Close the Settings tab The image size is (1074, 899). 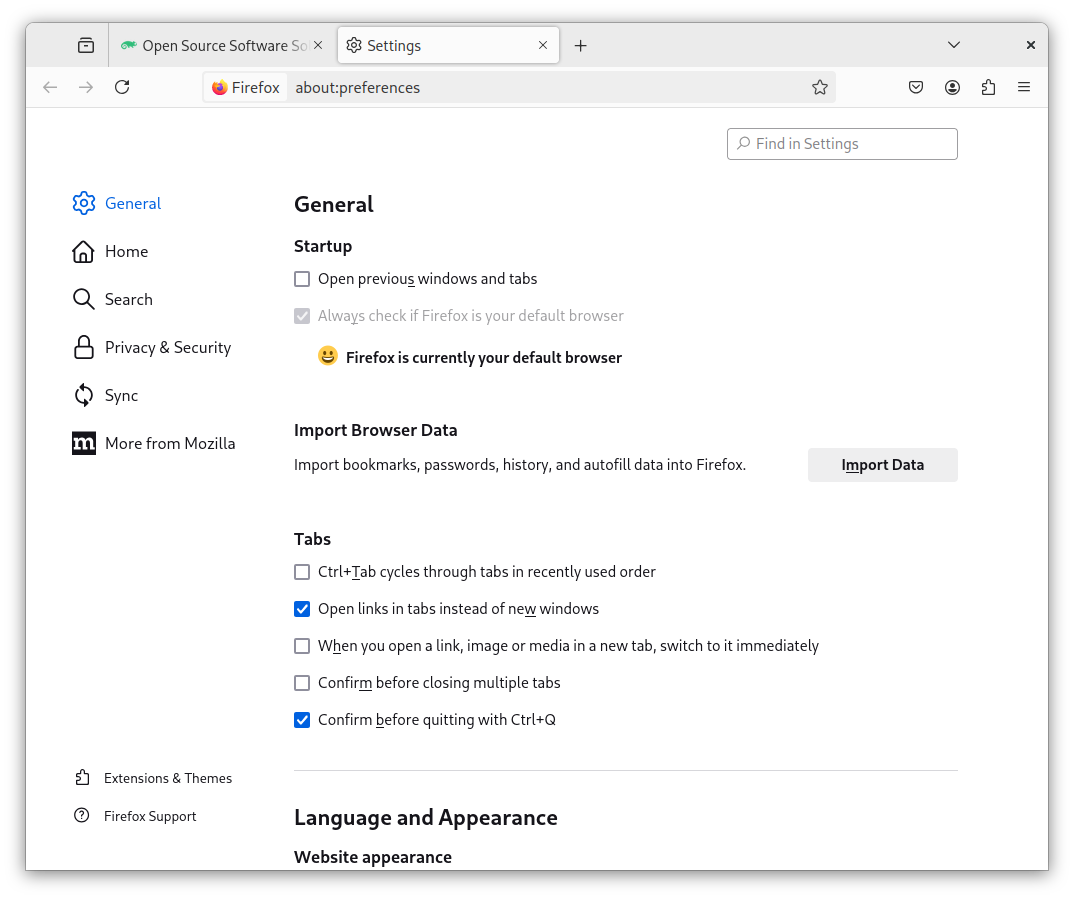[543, 46]
